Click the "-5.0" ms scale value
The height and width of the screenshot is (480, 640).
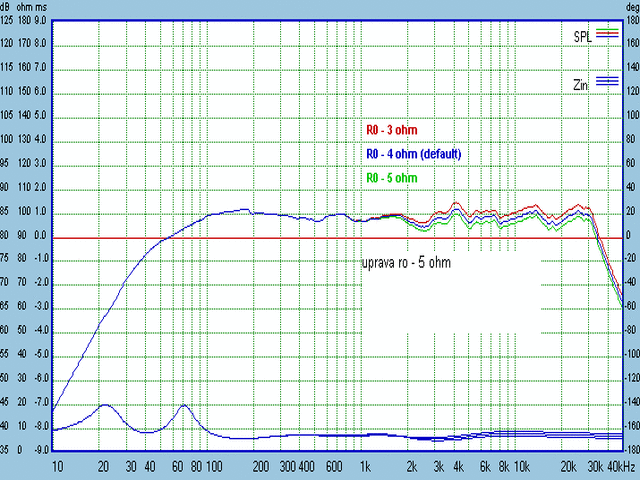(x=40, y=354)
